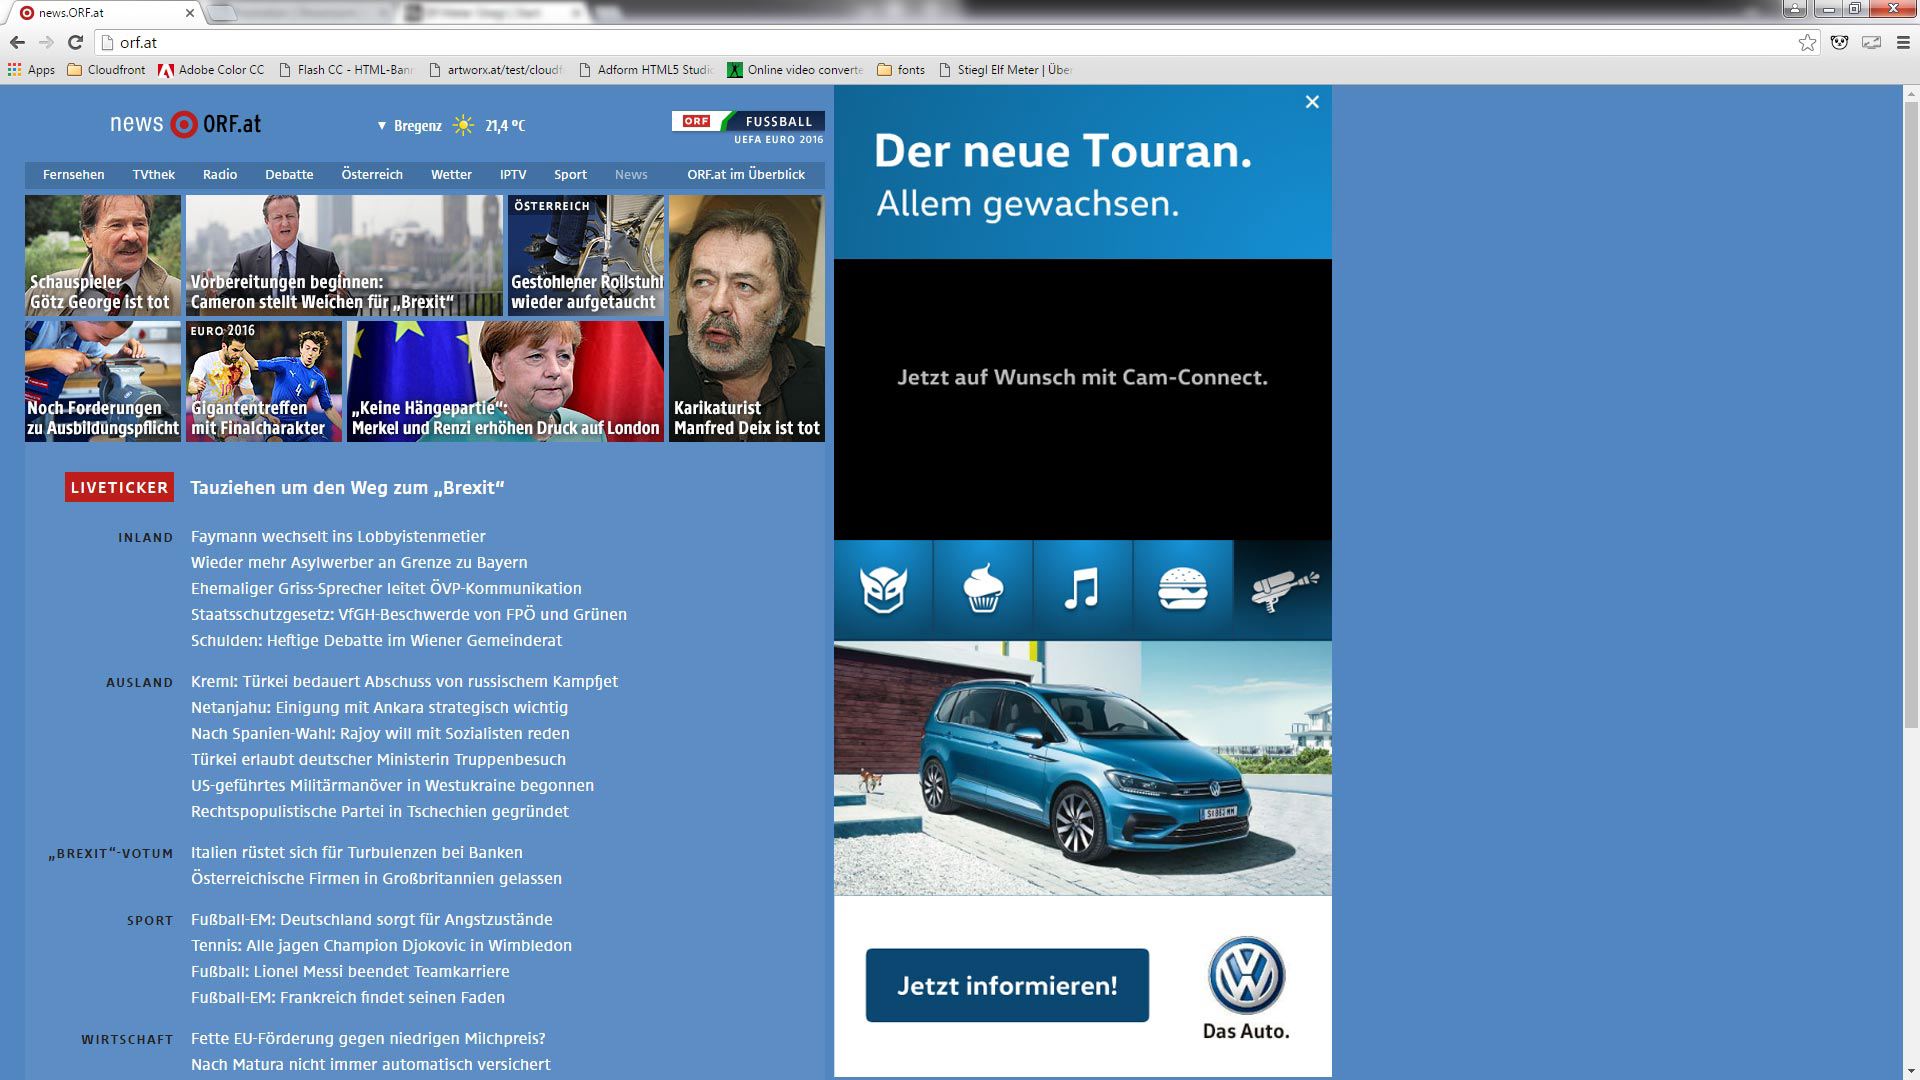Open the new tab button

pyautogui.click(x=222, y=13)
